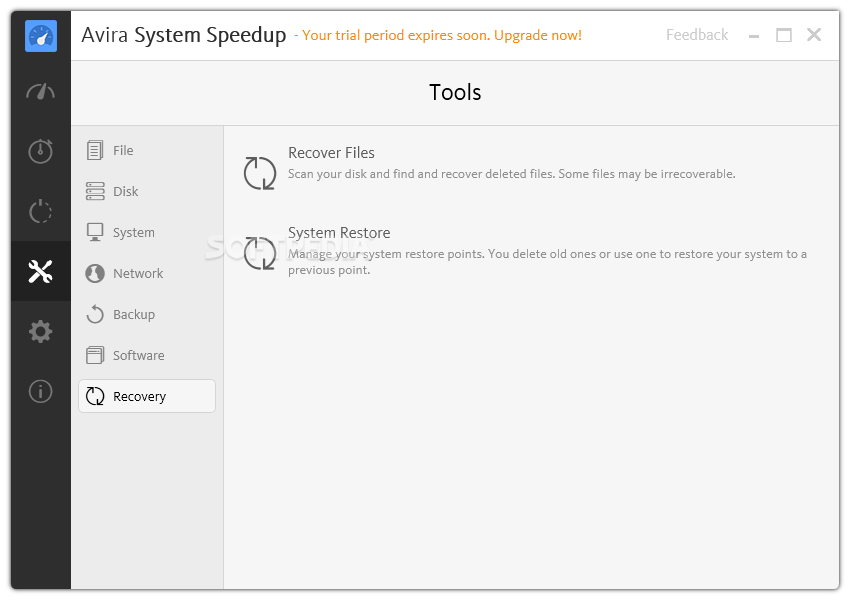Open the System Restore tool
850x600 pixels.
pyautogui.click(x=339, y=233)
